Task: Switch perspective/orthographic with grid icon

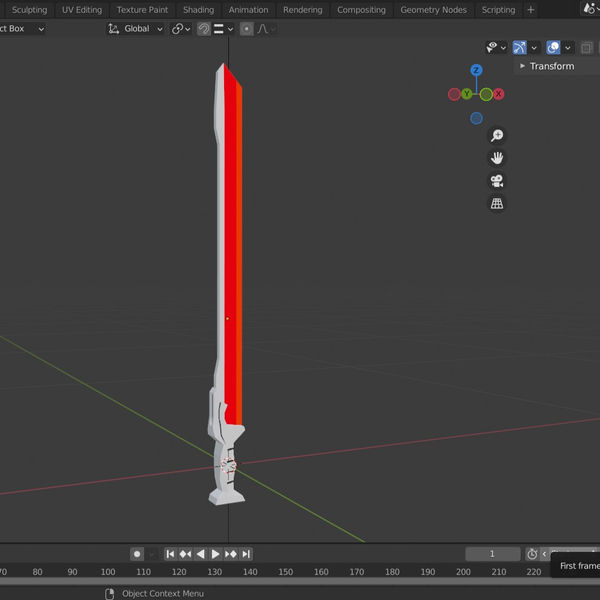Action: 497,203
